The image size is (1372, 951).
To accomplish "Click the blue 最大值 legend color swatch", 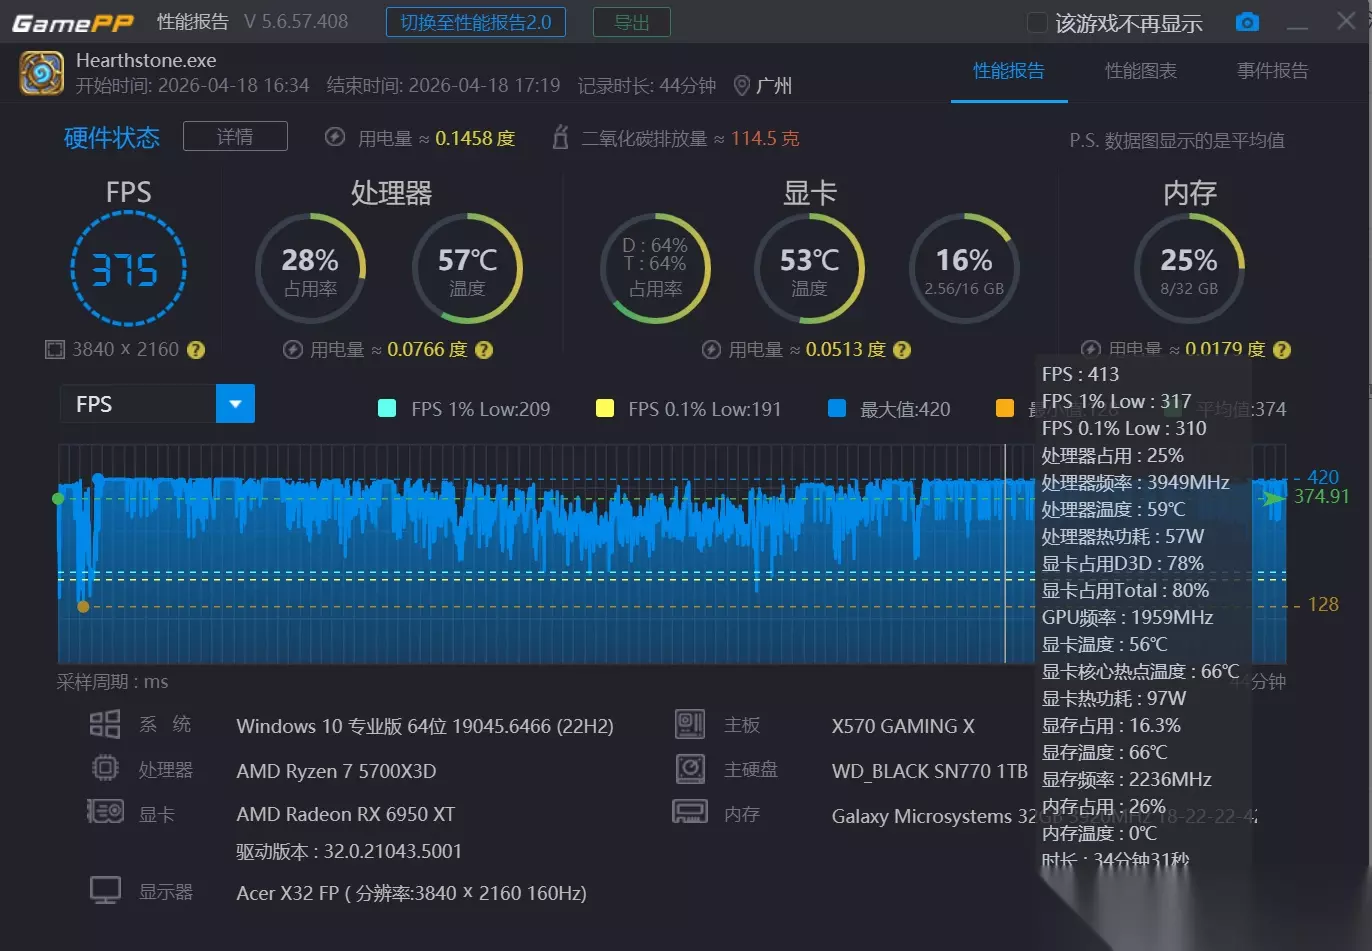I will [x=837, y=408].
